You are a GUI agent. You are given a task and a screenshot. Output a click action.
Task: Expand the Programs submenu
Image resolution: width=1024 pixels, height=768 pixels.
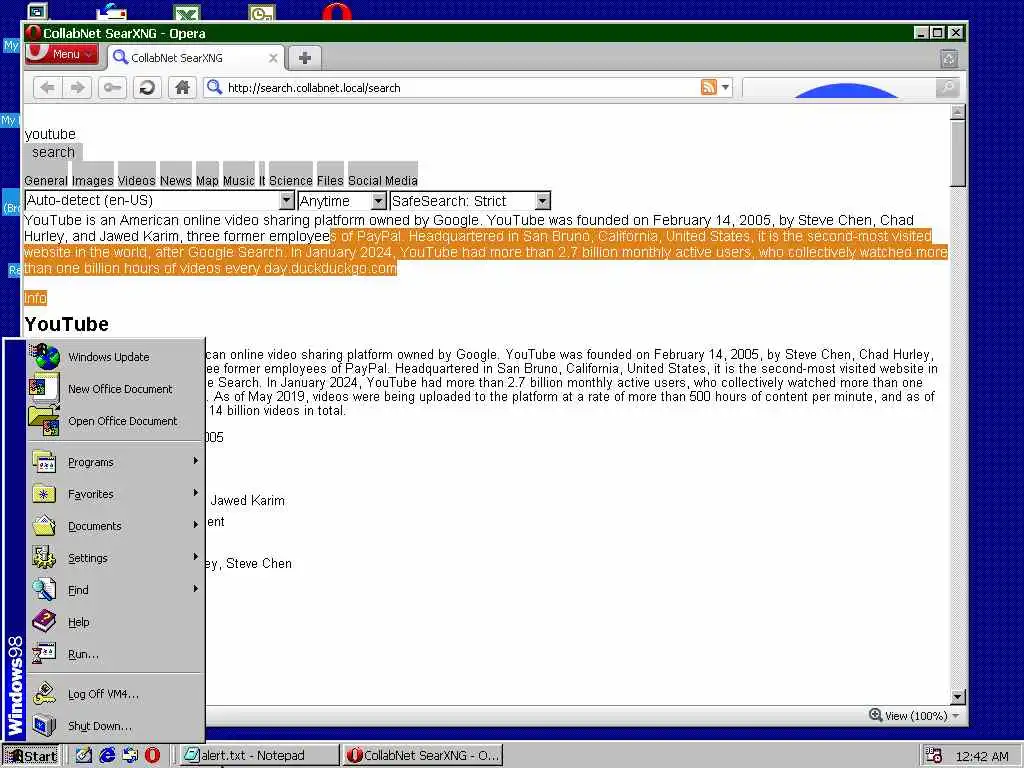pos(116,462)
